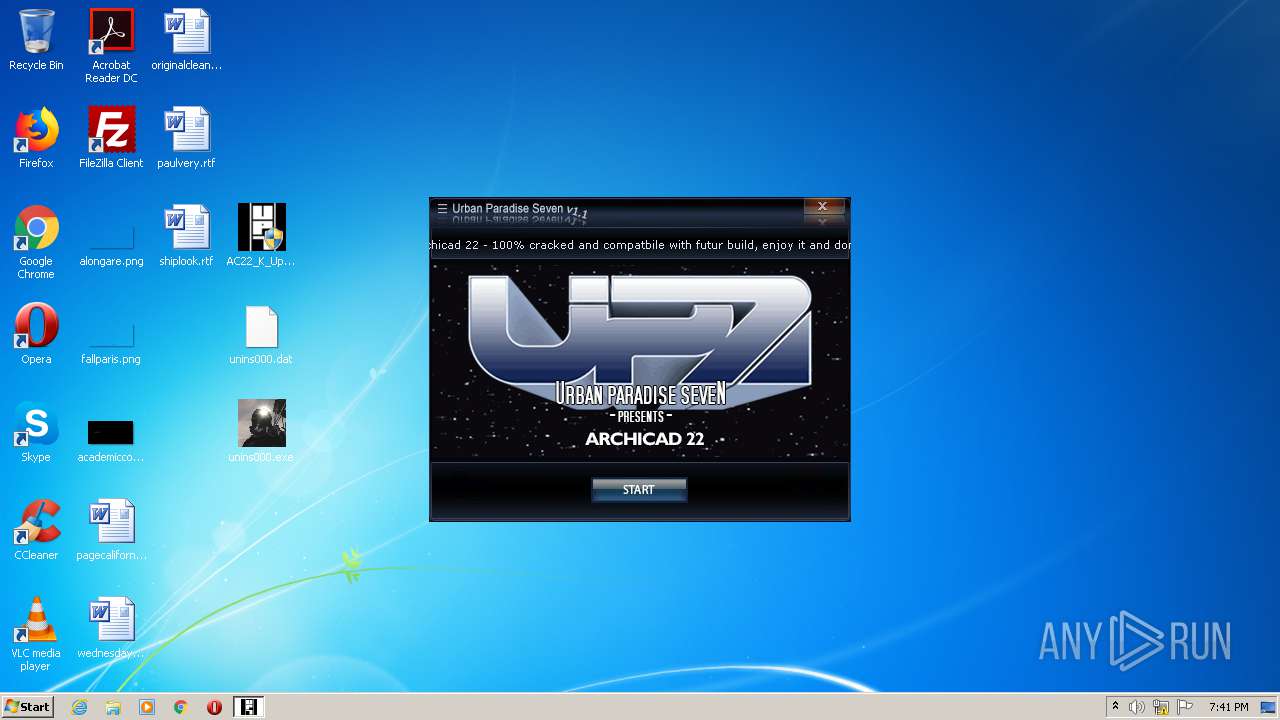The height and width of the screenshot is (720, 1280).
Task: Click the 7:41 PM taskbar clock
Action: tap(1228, 707)
